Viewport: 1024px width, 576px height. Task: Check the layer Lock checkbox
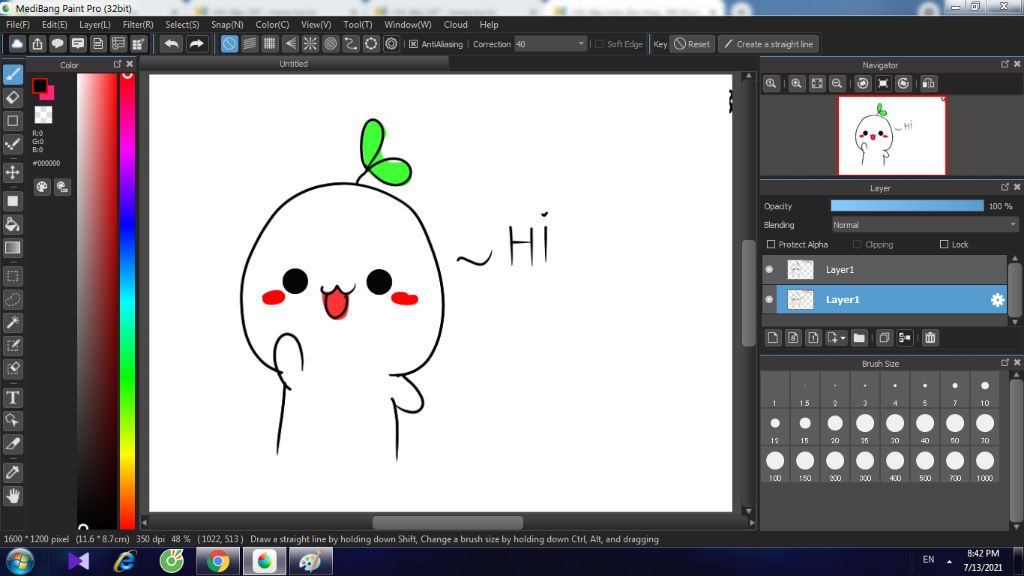[x=944, y=245]
